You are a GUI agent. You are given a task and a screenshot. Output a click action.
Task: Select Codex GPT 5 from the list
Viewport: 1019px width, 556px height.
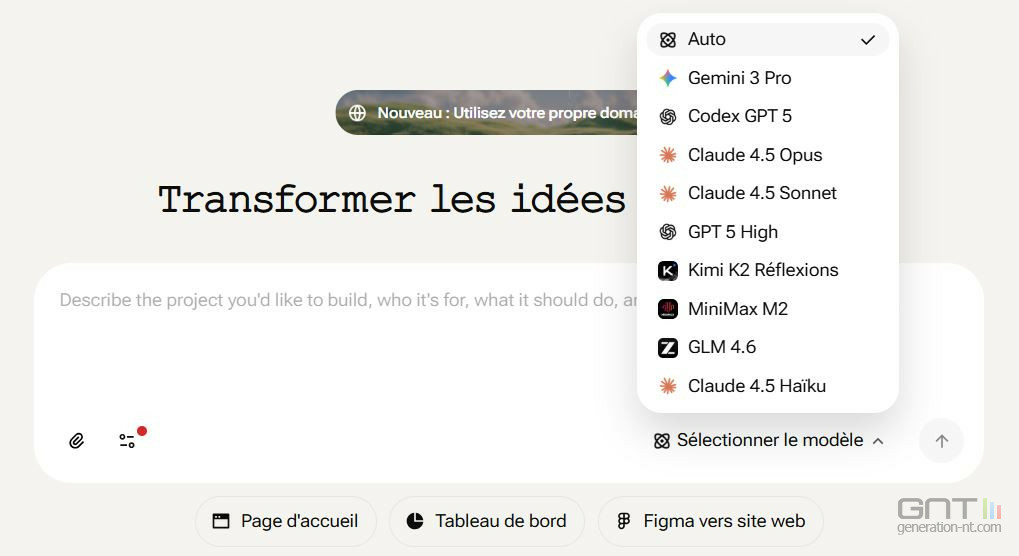point(740,116)
